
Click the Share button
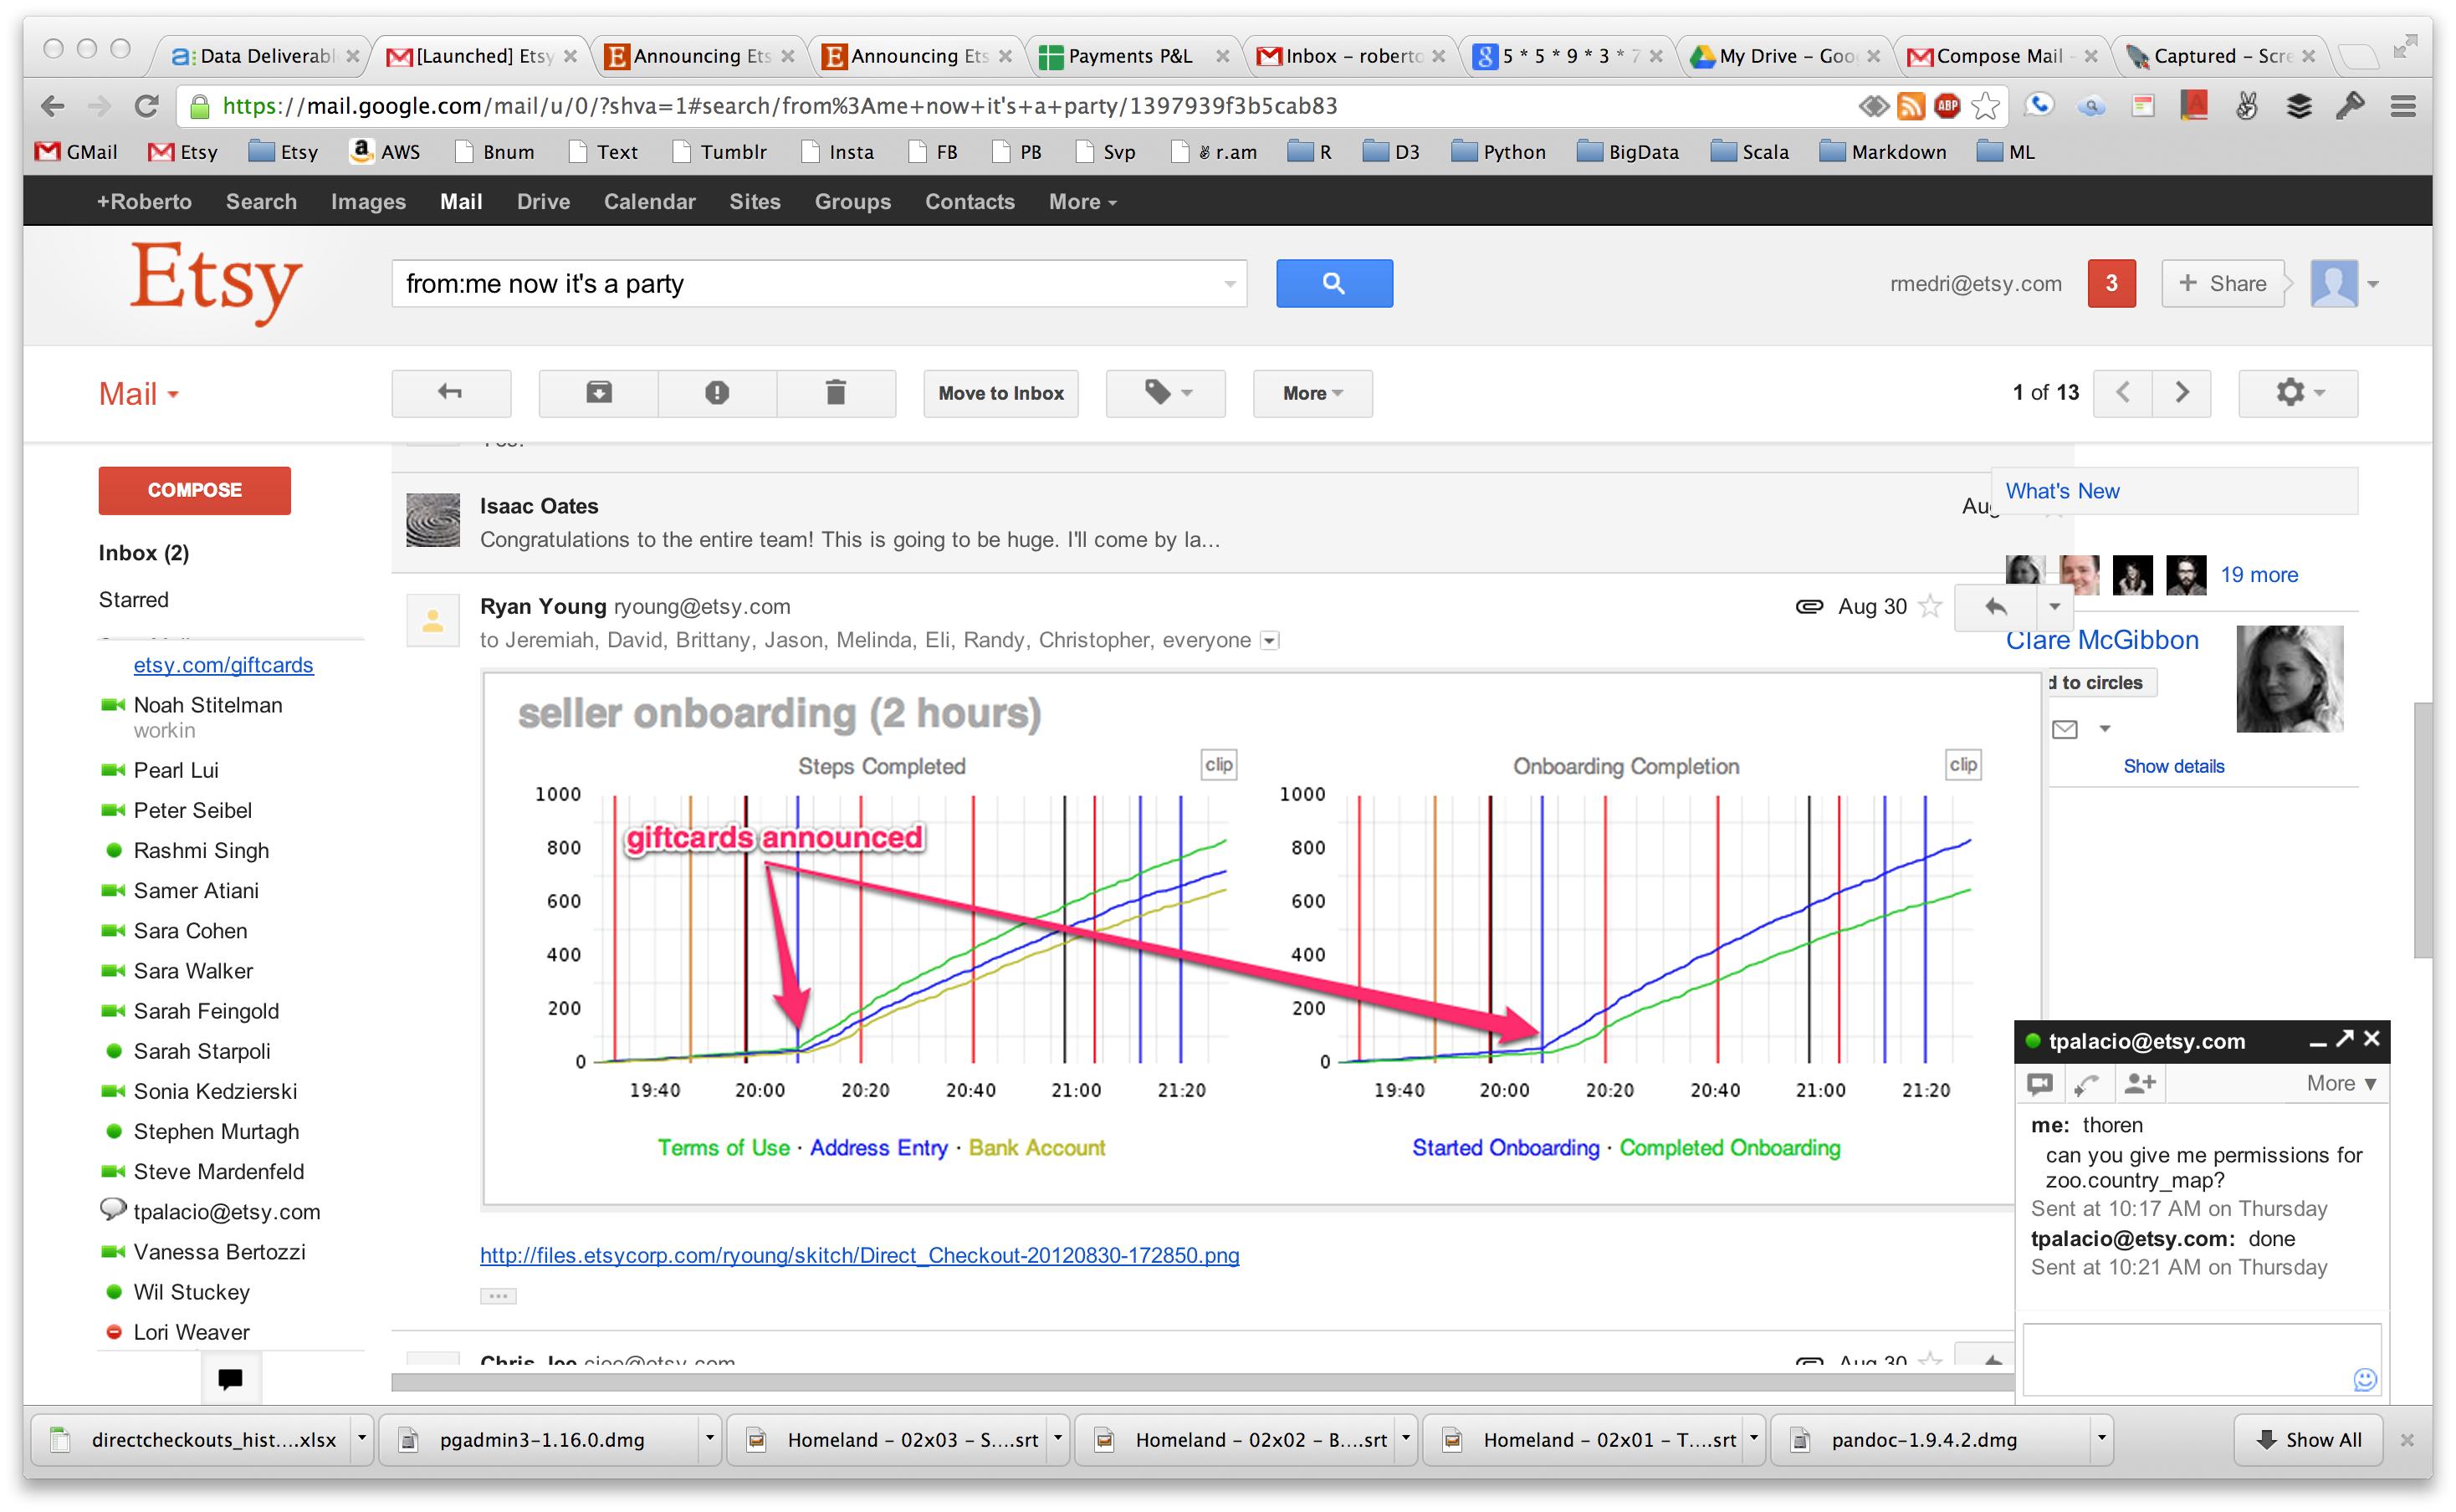point(2223,284)
